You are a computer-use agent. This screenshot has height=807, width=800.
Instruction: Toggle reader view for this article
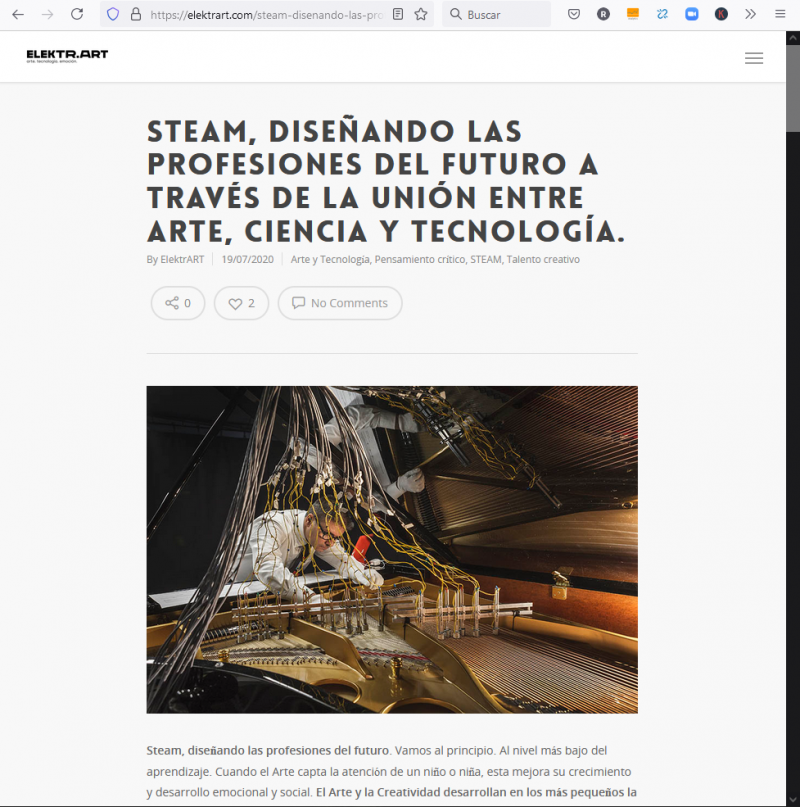(398, 14)
